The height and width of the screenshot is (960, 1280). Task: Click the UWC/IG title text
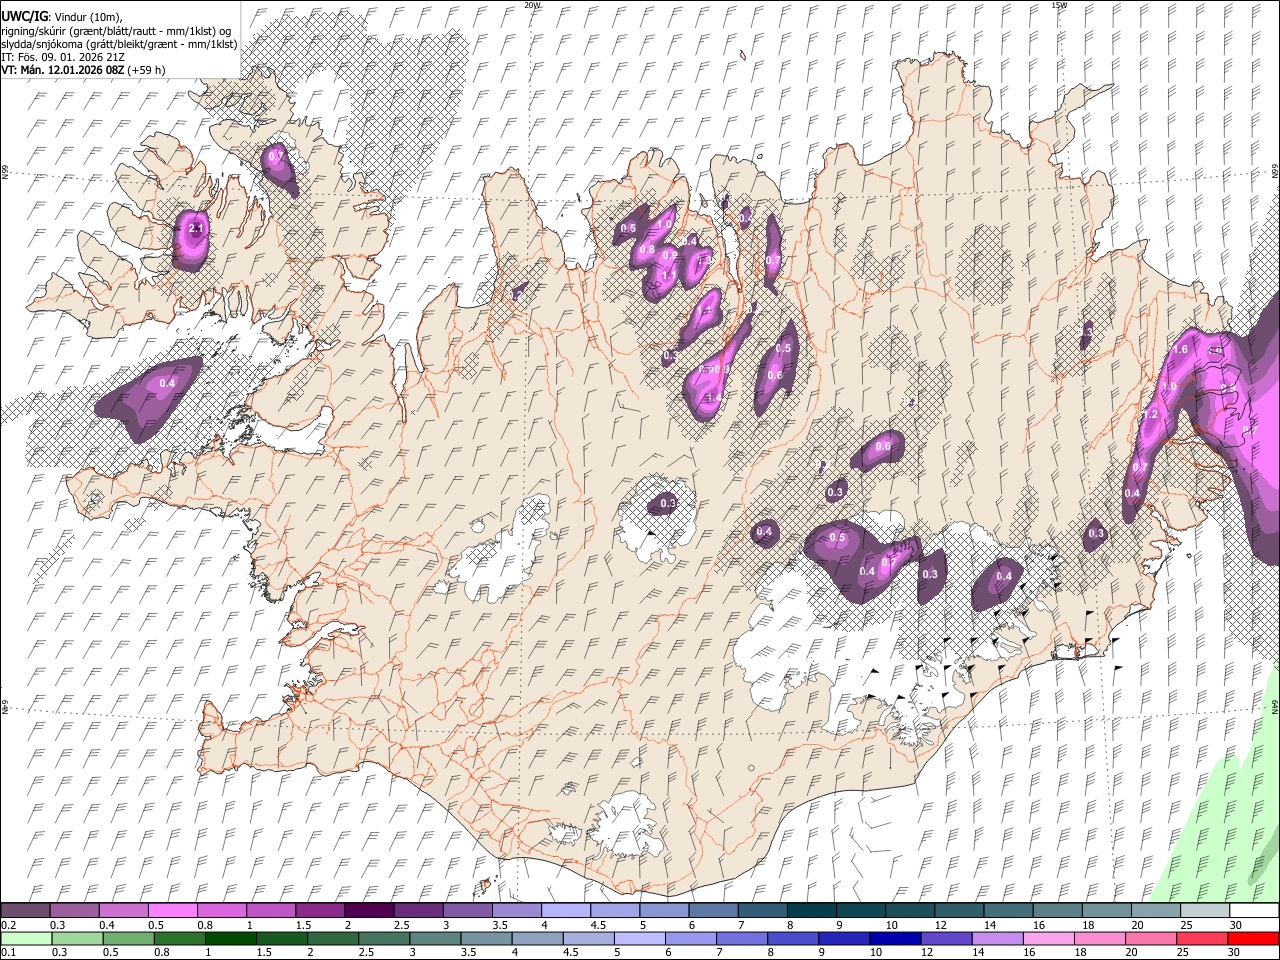tap(24, 17)
